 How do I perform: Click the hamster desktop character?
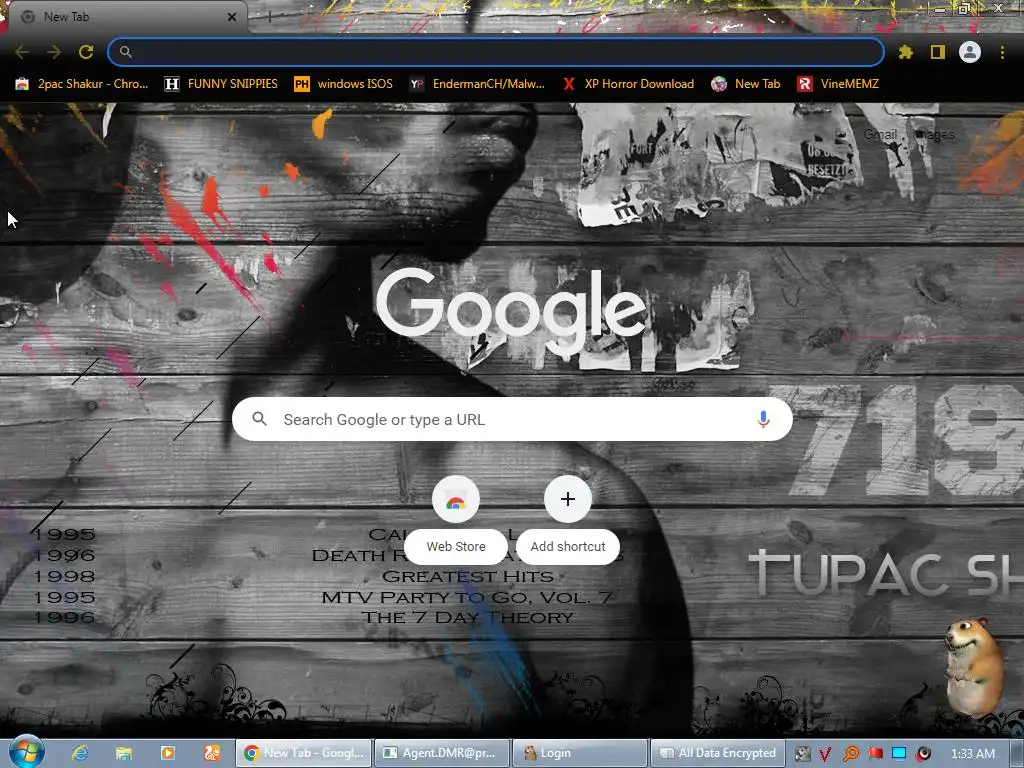[x=974, y=667]
